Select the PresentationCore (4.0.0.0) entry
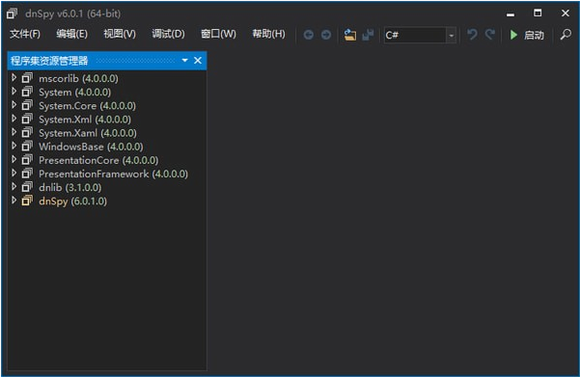The image size is (580, 377). pos(98,160)
